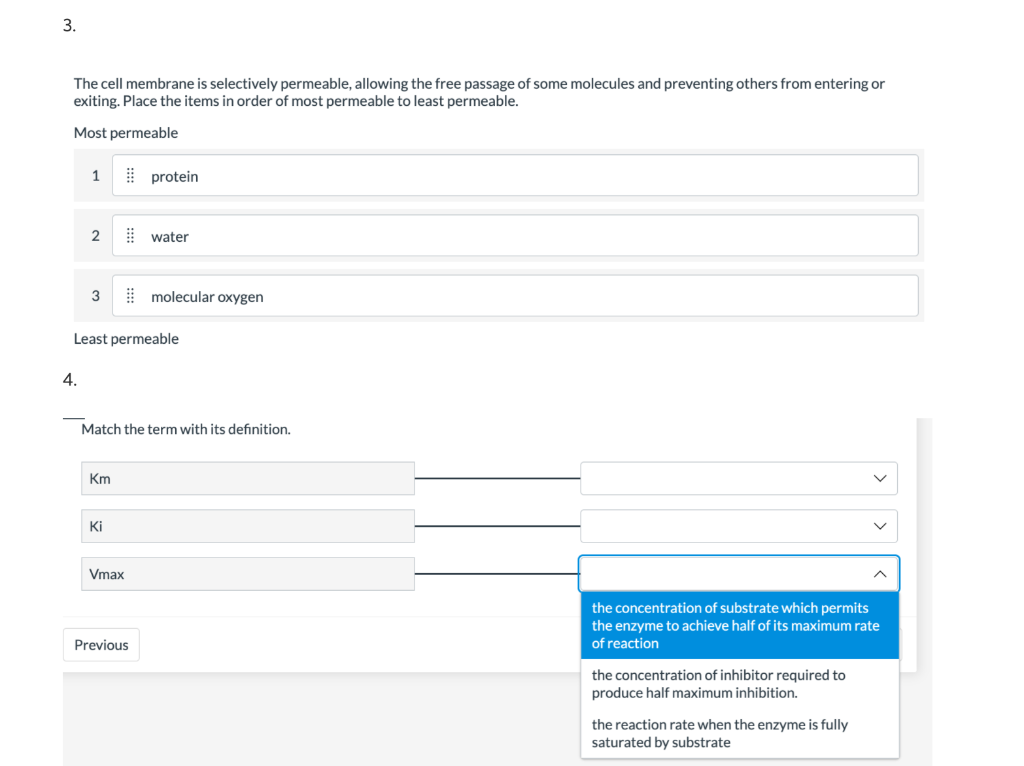Open the Km definition dropdown
Viewport: 1024px width, 766px height.
(739, 479)
